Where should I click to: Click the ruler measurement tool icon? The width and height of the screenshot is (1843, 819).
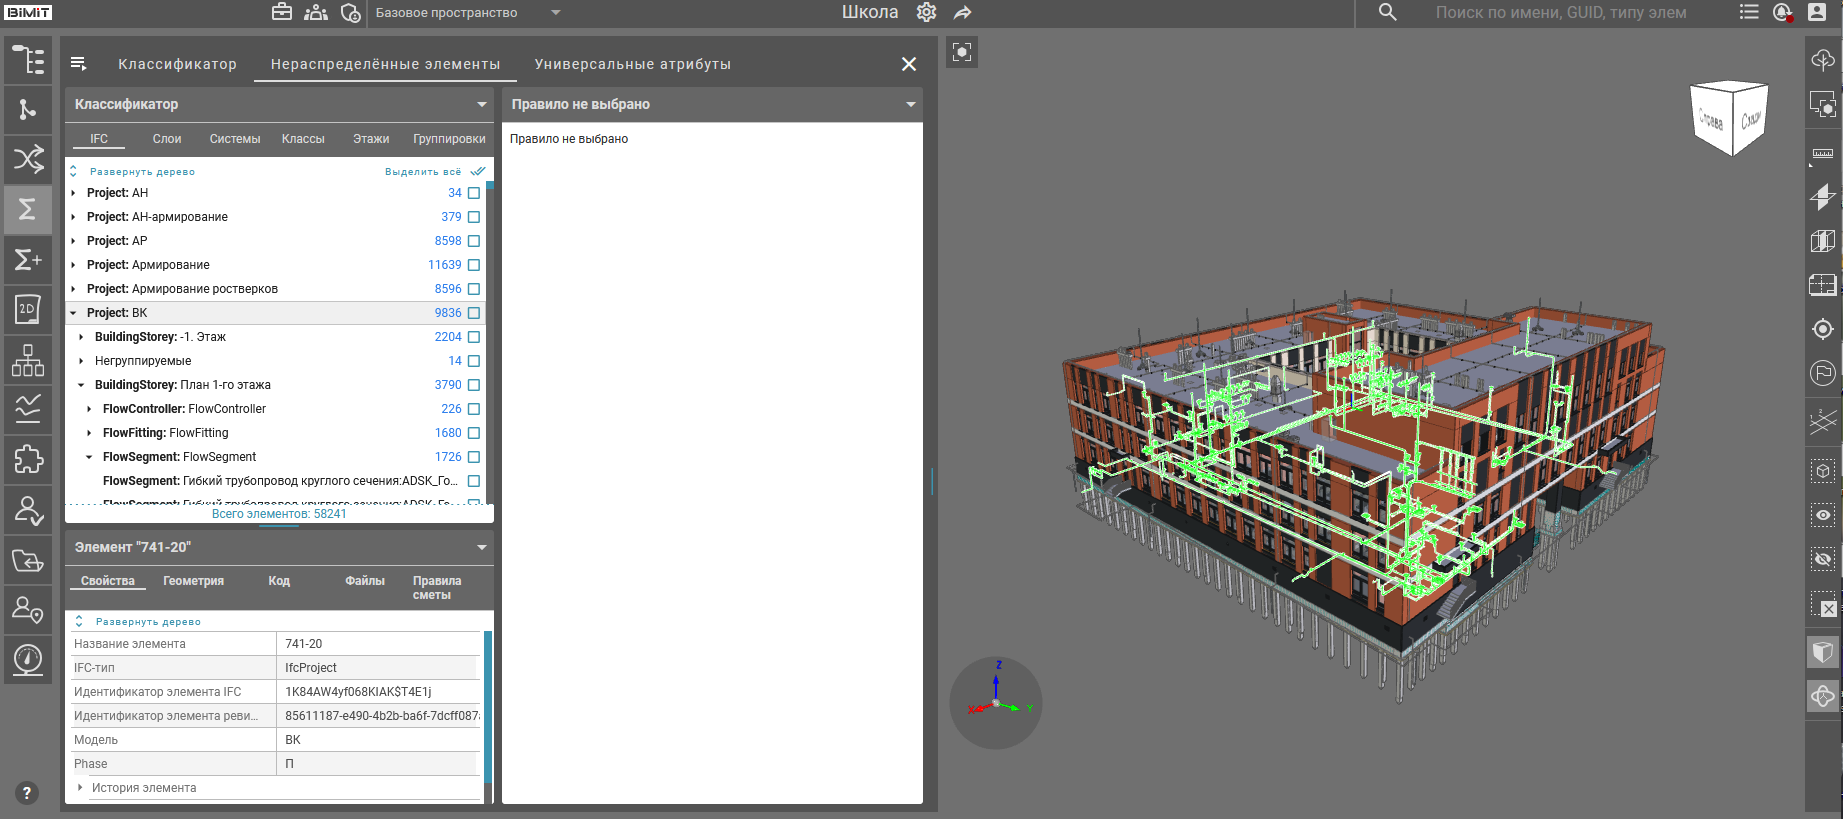tap(1822, 153)
